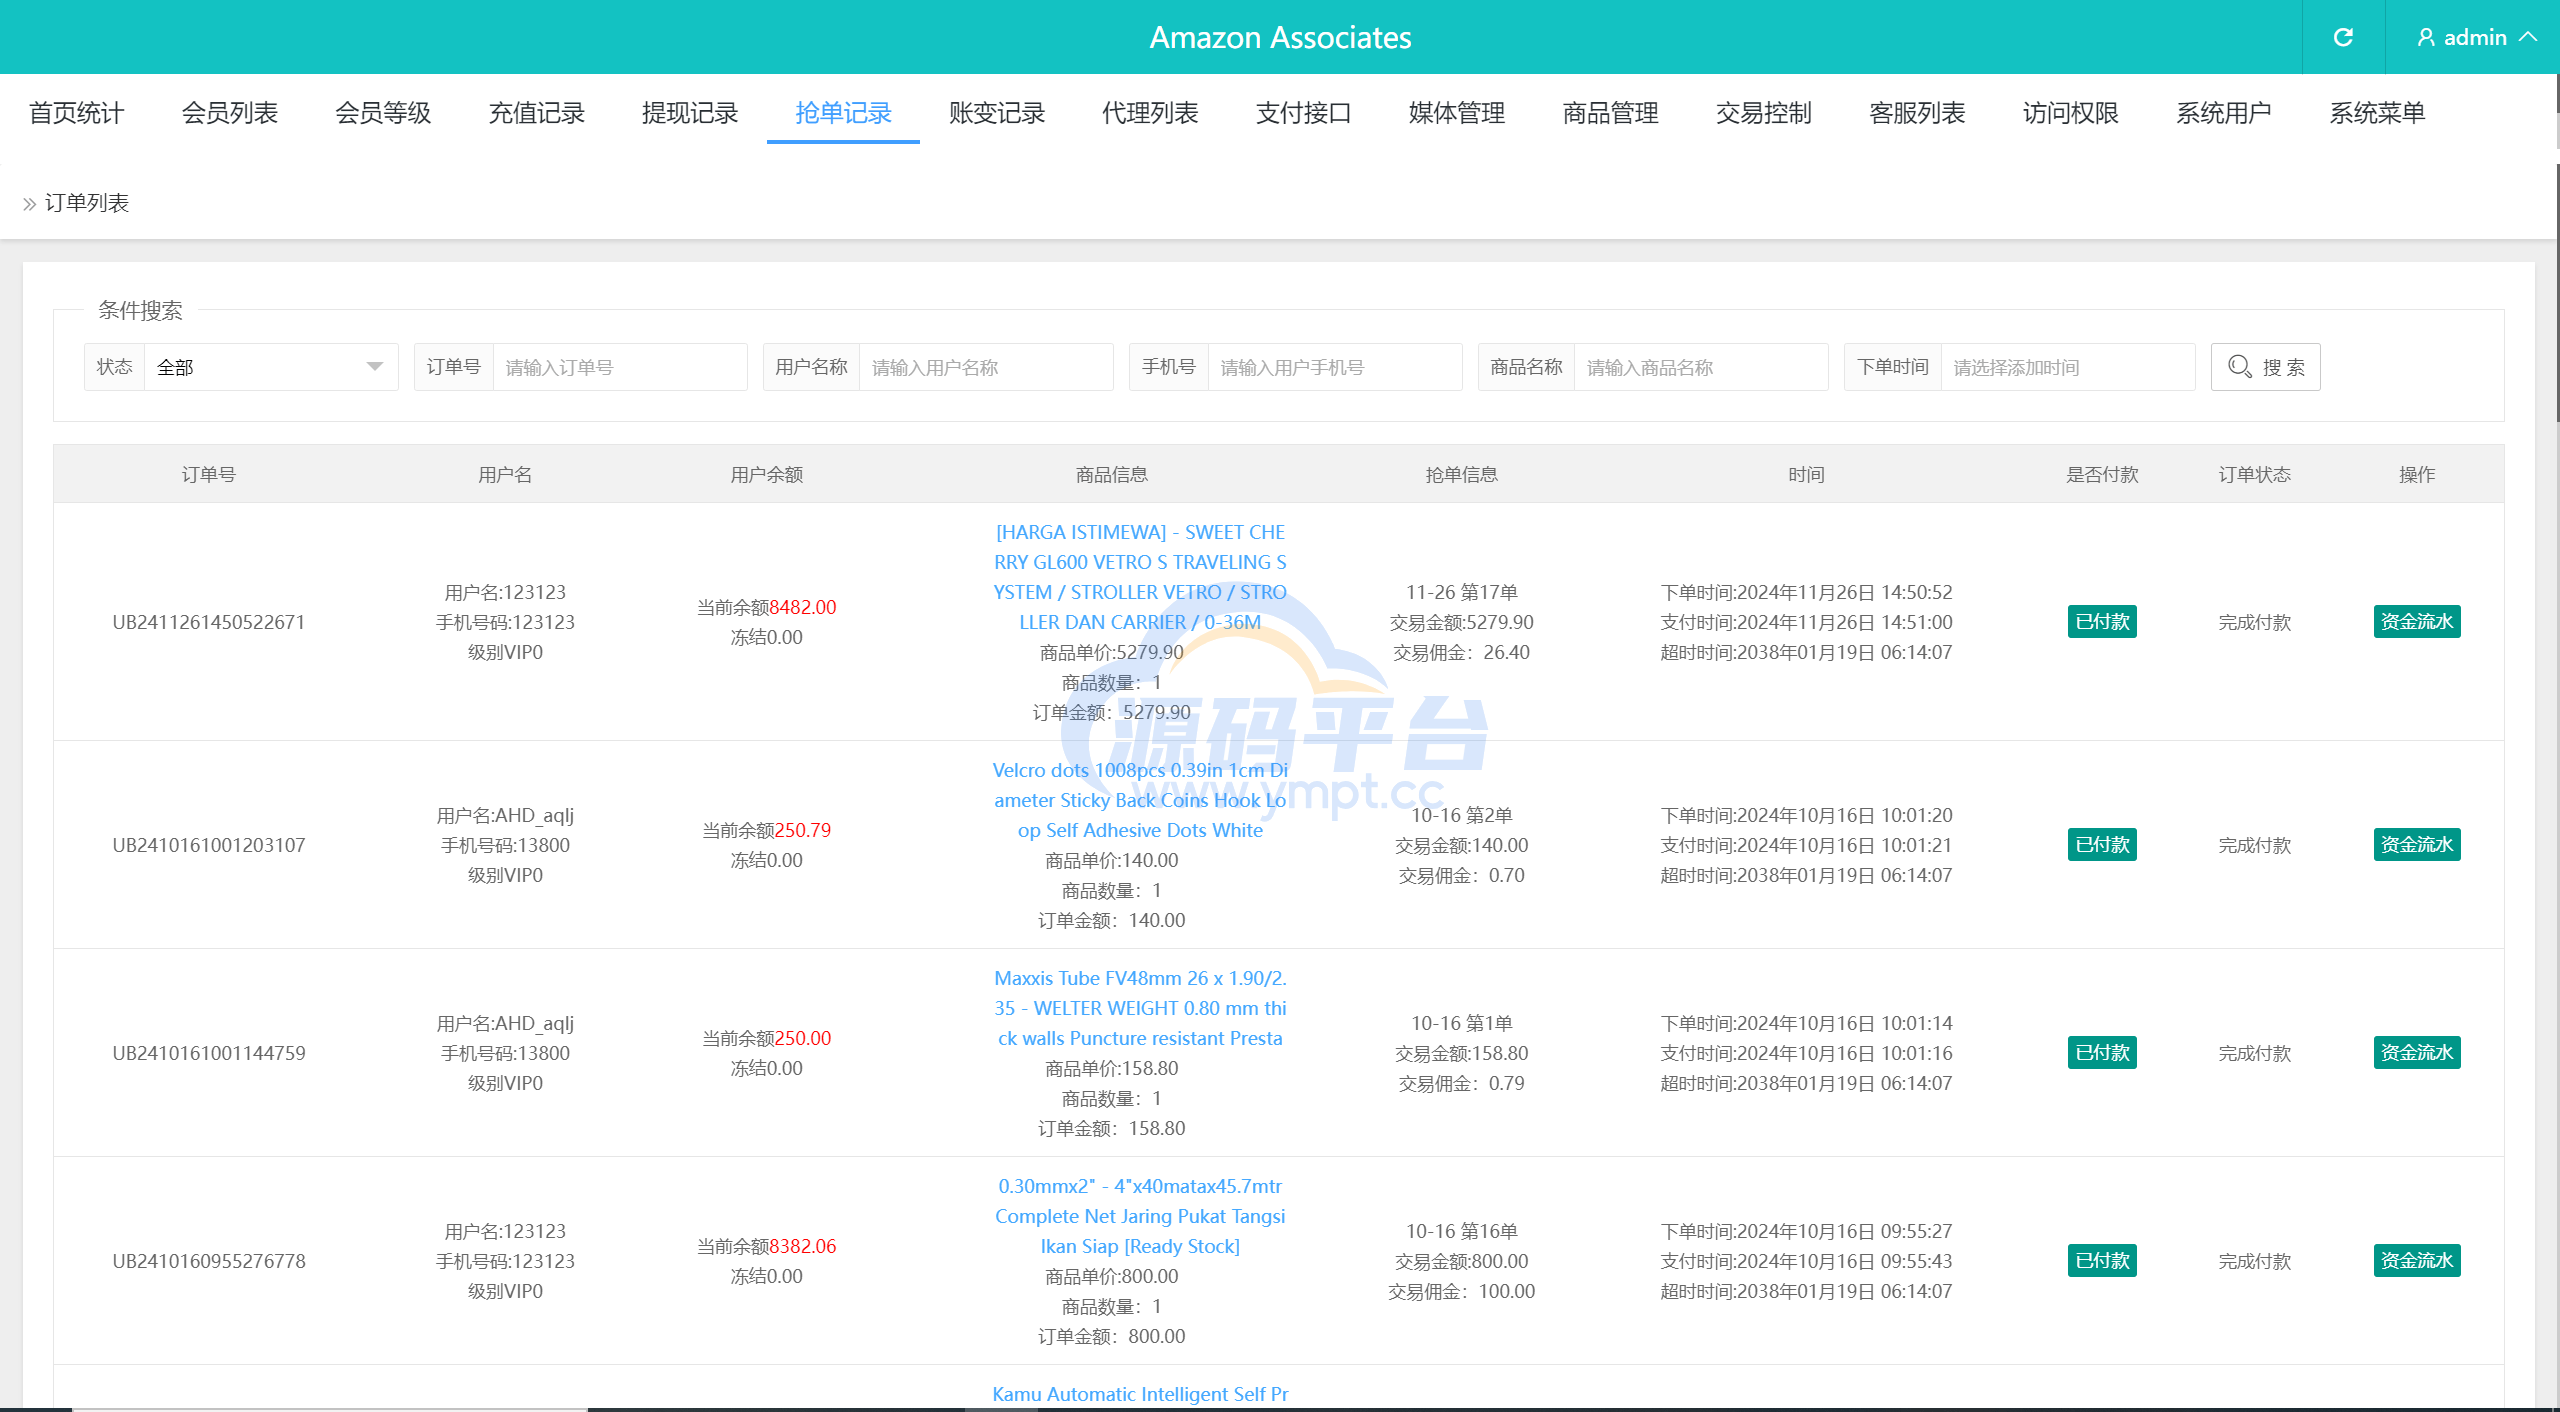This screenshot has width=2560, height=1412.
Task: Open the Complete Net Jaring product link
Action: 1140,1216
